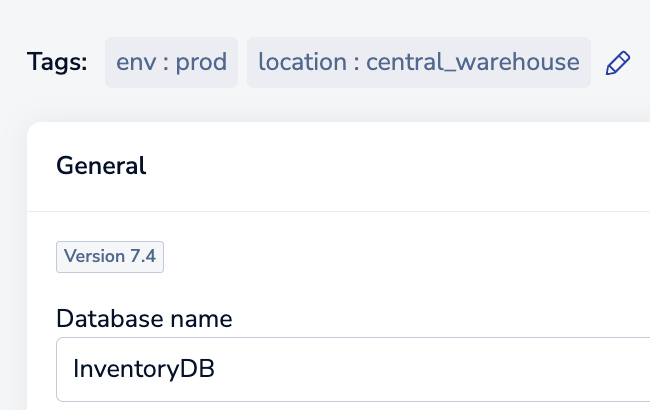Click the word Version in the version badge
The image size is (650, 410).
95,256
